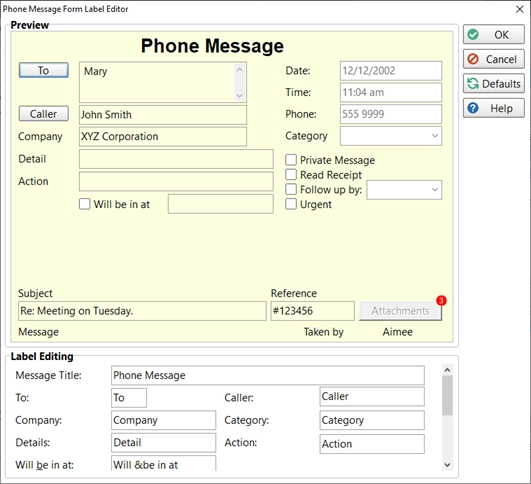Click the Cancel button label
The image size is (531, 484).
click(x=501, y=59)
